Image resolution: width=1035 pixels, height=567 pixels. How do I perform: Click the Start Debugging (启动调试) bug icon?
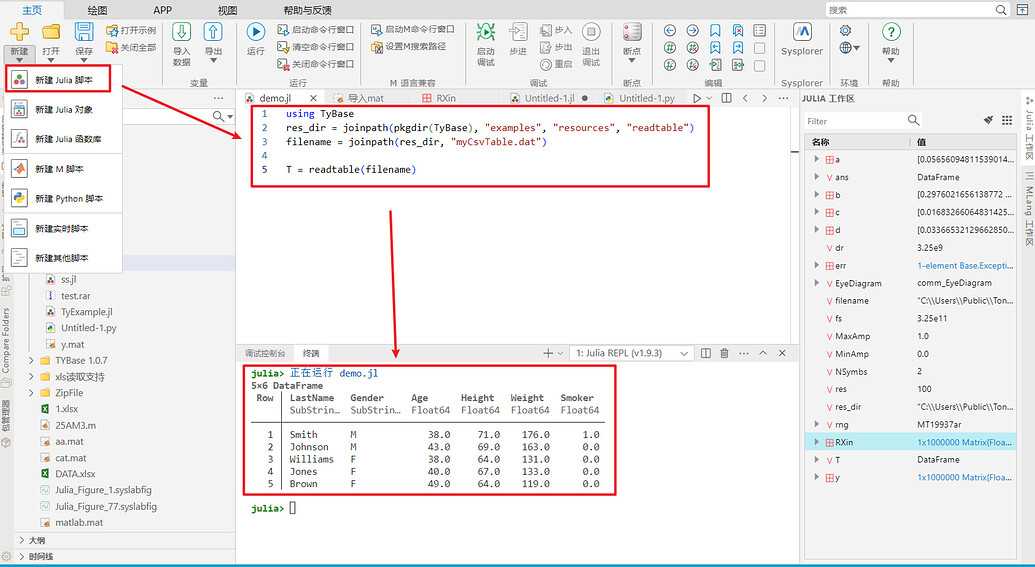[486, 32]
